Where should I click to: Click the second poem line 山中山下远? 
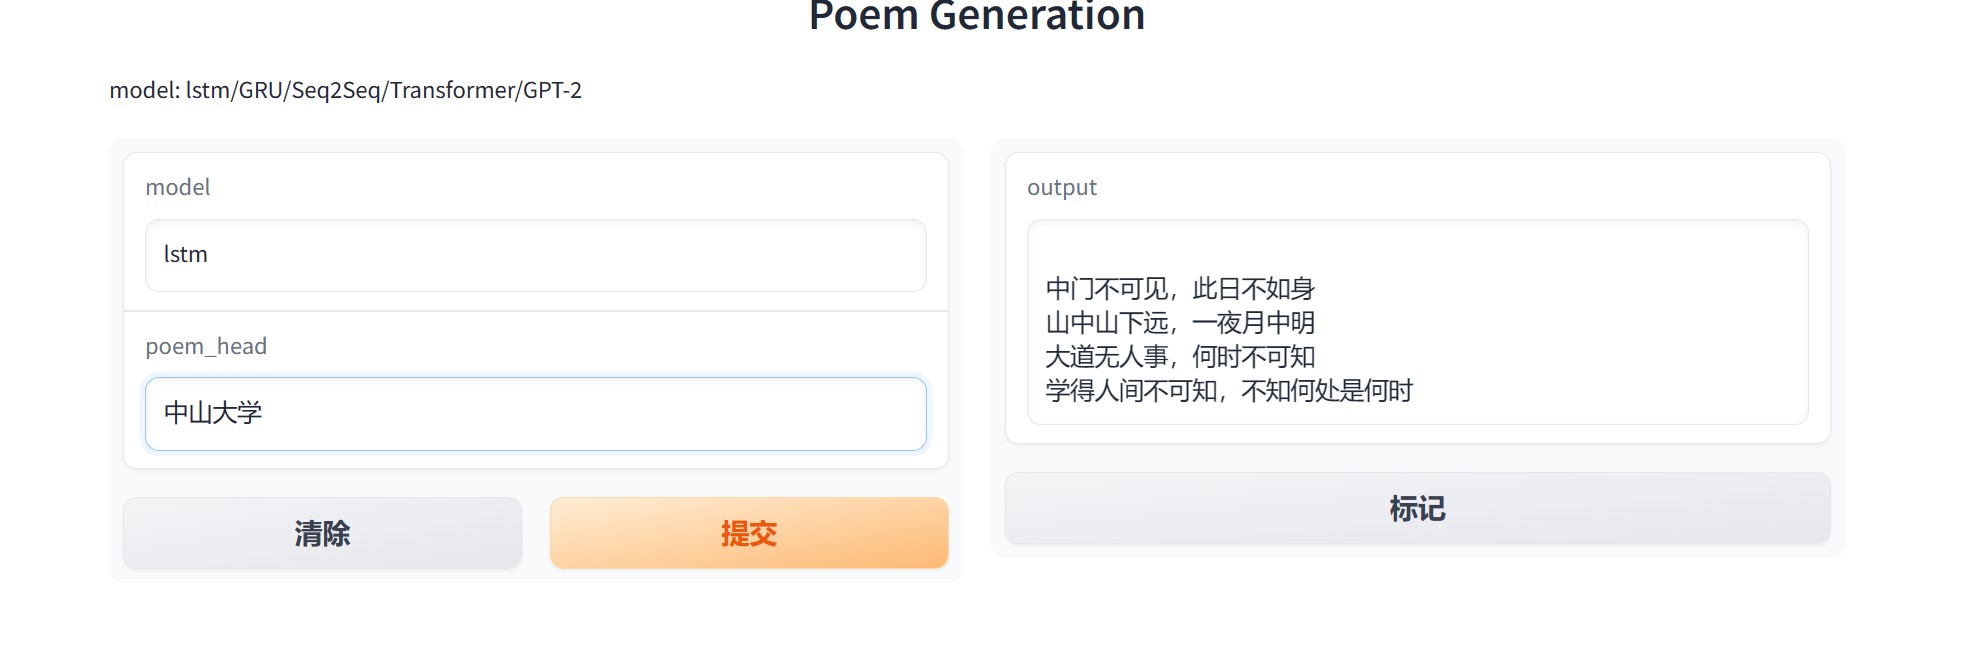tap(1180, 323)
